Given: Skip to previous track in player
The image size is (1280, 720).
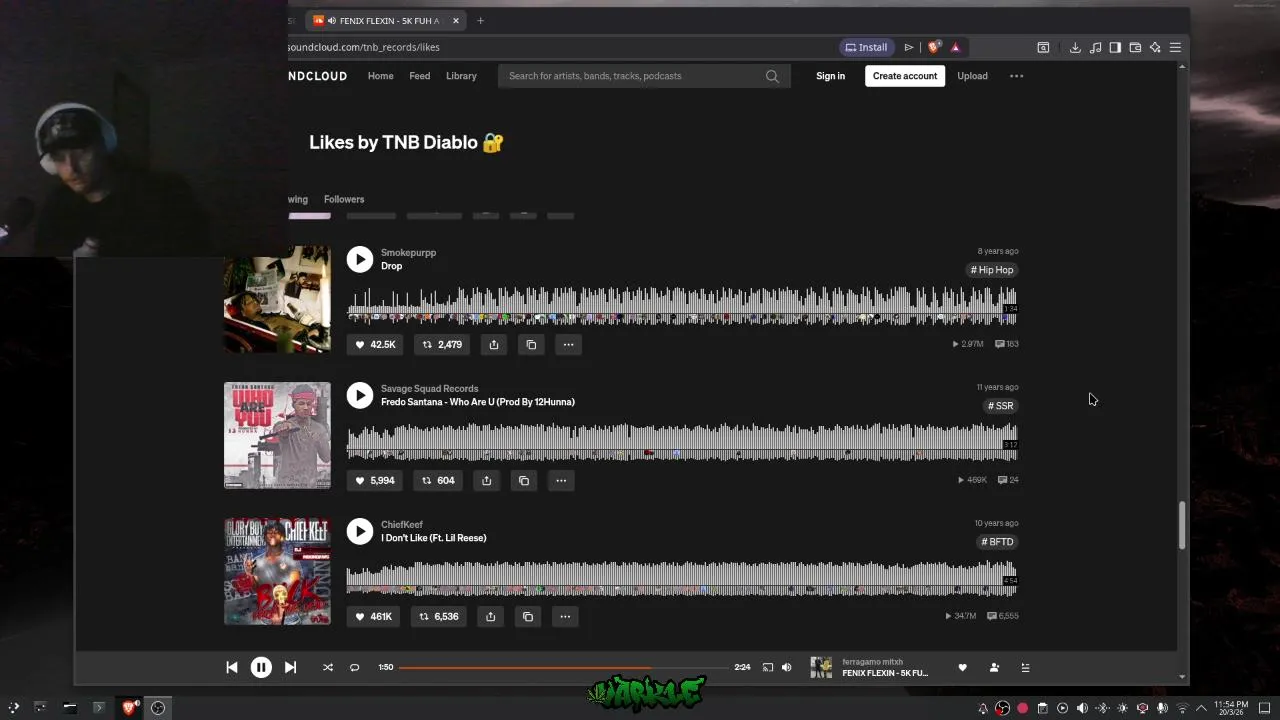Looking at the screenshot, I should point(232,667).
